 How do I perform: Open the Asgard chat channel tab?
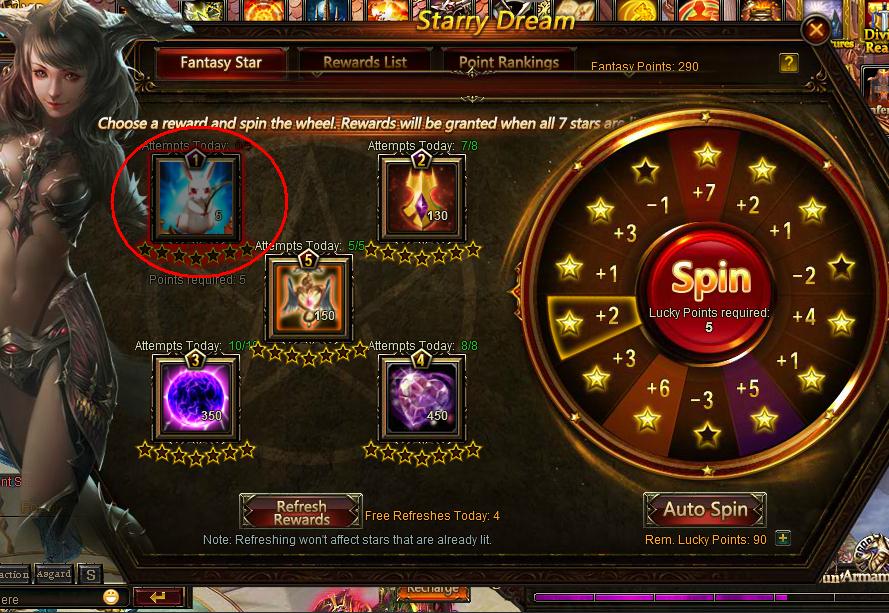[54, 574]
